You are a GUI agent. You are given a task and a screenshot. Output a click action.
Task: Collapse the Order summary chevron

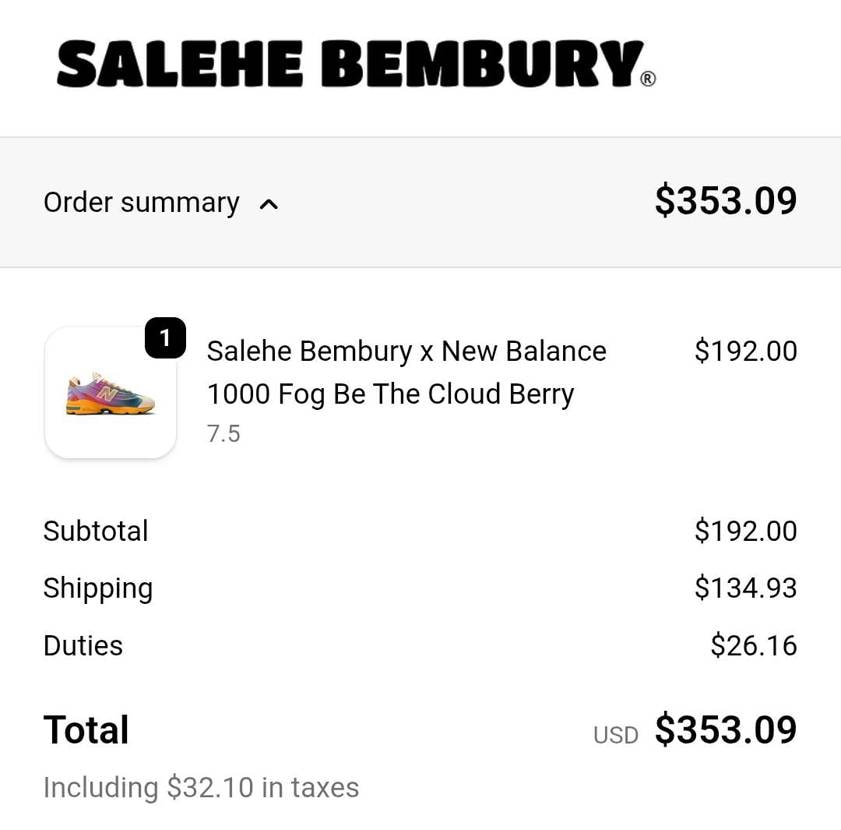pos(268,204)
